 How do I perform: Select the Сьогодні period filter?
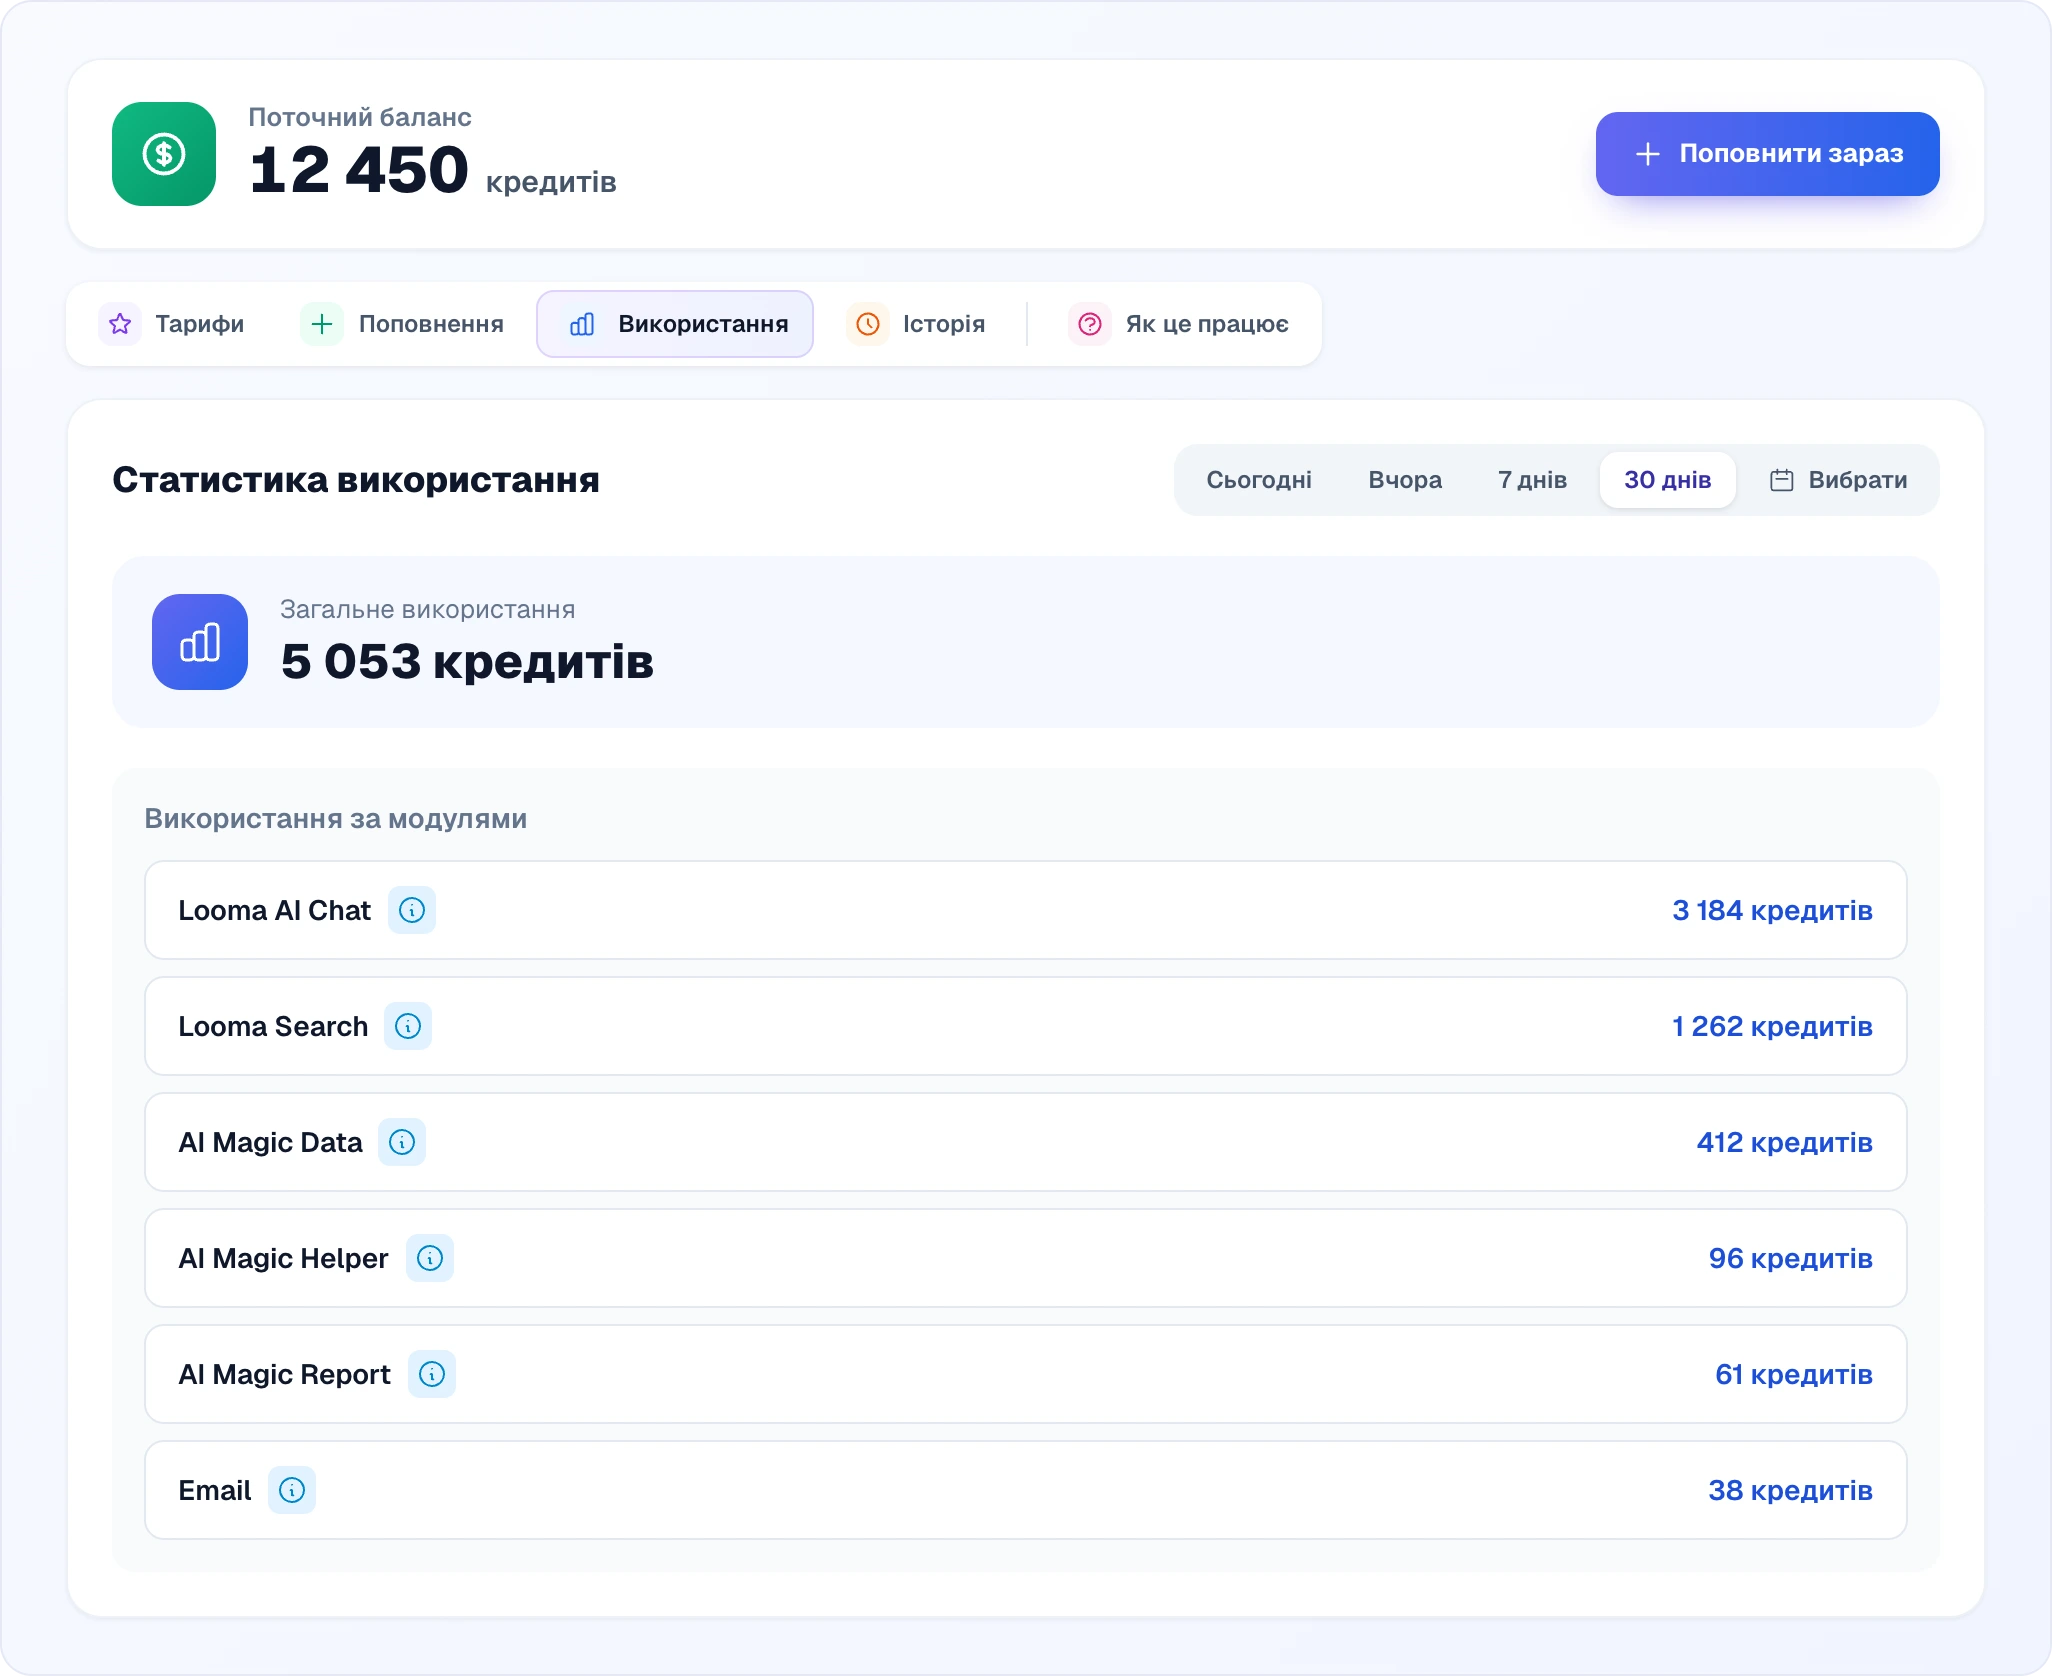click(x=1259, y=480)
